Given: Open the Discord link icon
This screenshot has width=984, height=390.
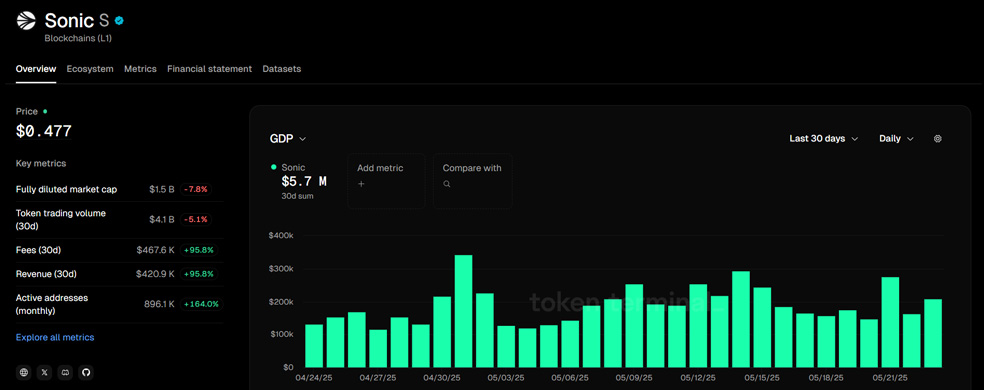Looking at the screenshot, I should (x=65, y=372).
